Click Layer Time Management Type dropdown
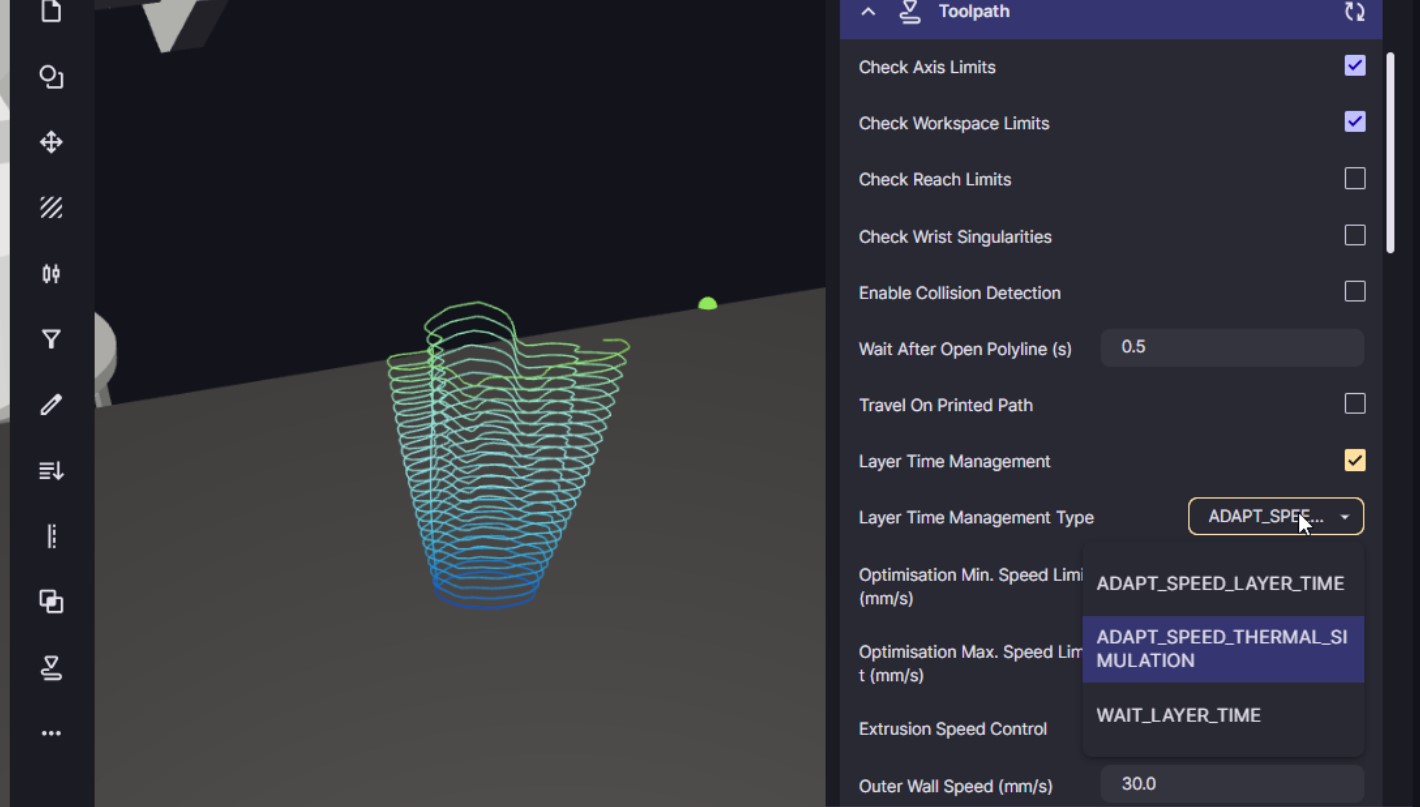Screen dimensions: 1420x807 click(1275, 517)
